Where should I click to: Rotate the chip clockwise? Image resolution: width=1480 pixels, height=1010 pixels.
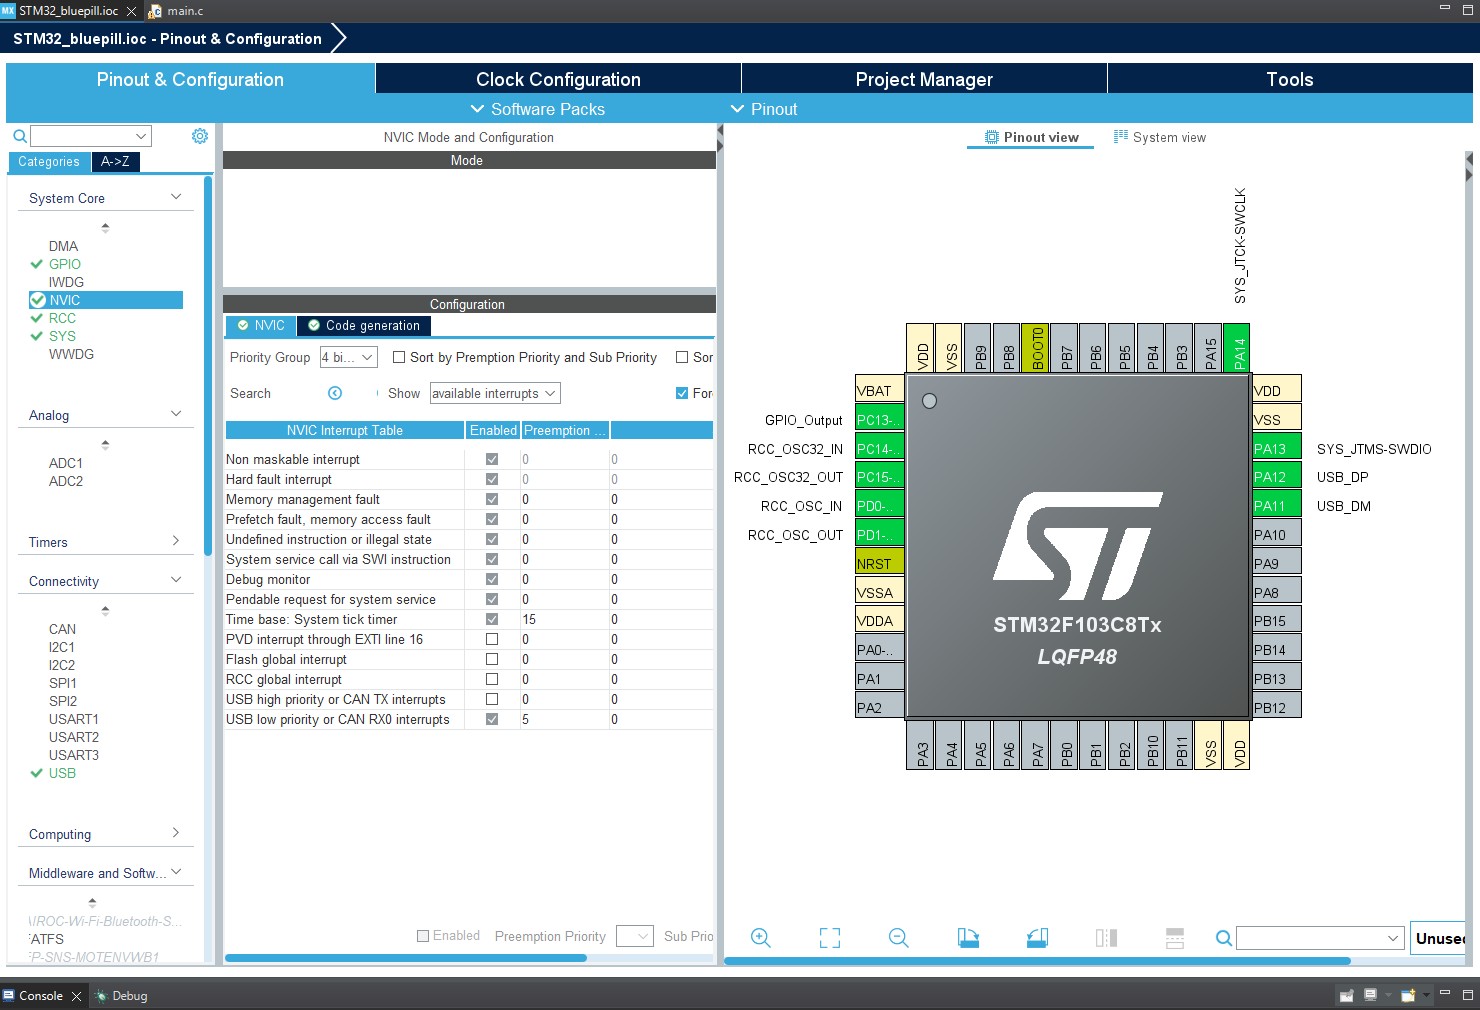967,938
